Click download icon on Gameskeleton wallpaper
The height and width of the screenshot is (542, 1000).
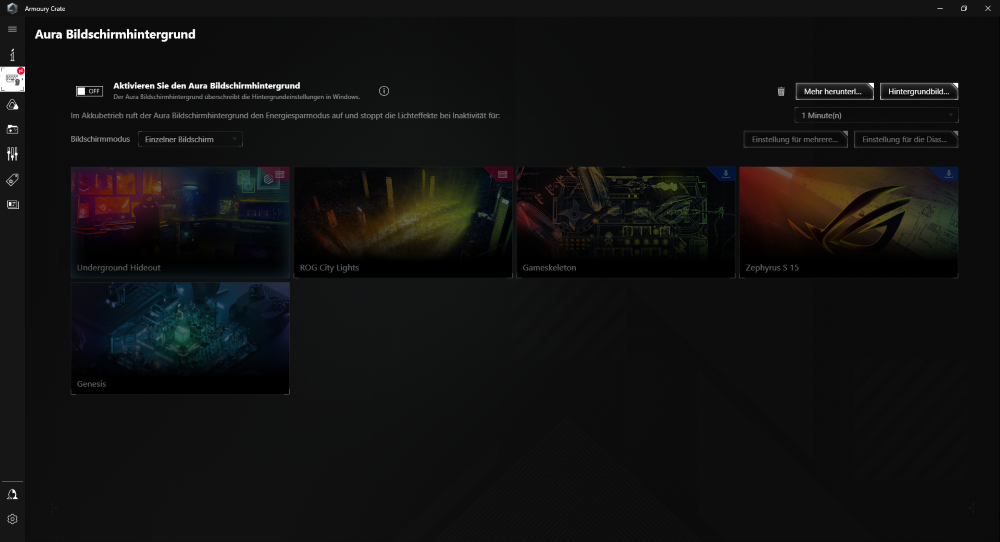tap(726, 173)
